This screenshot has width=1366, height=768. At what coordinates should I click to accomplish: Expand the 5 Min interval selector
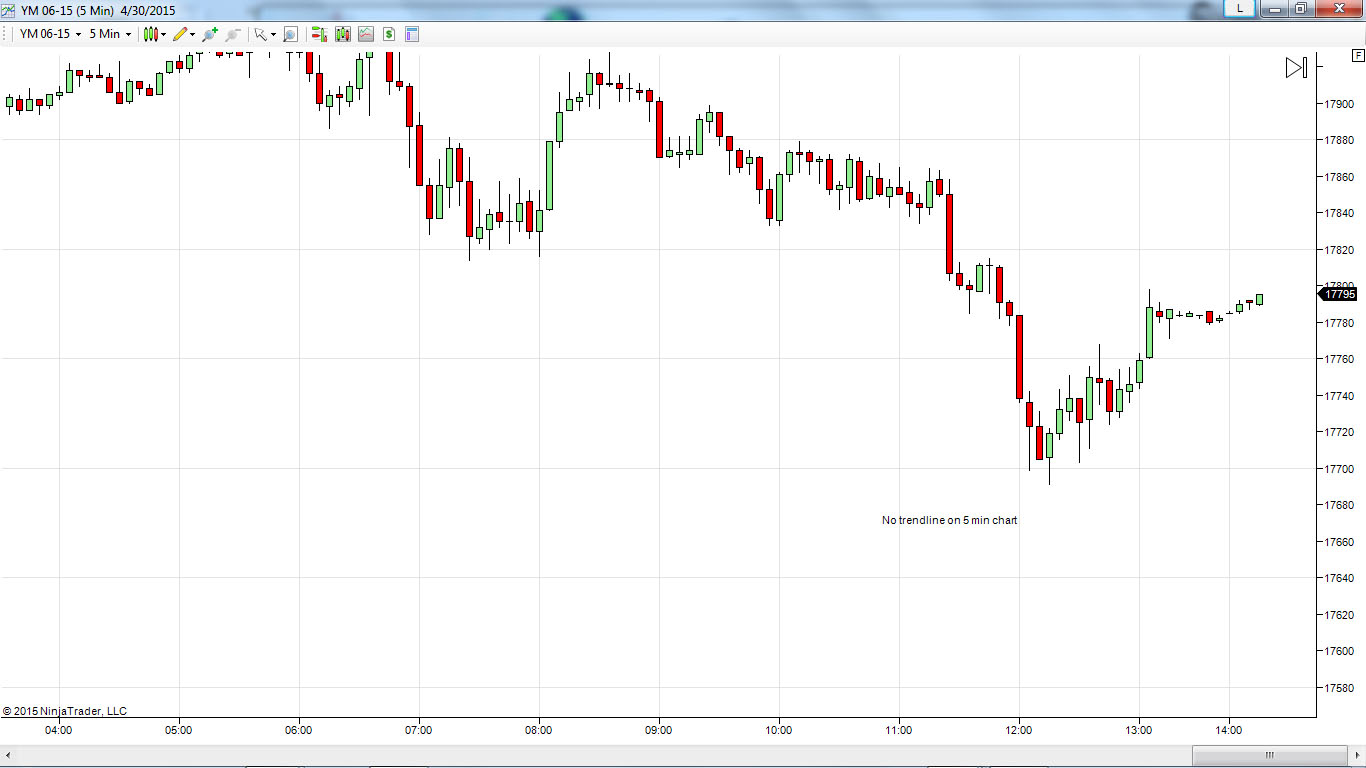click(110, 34)
